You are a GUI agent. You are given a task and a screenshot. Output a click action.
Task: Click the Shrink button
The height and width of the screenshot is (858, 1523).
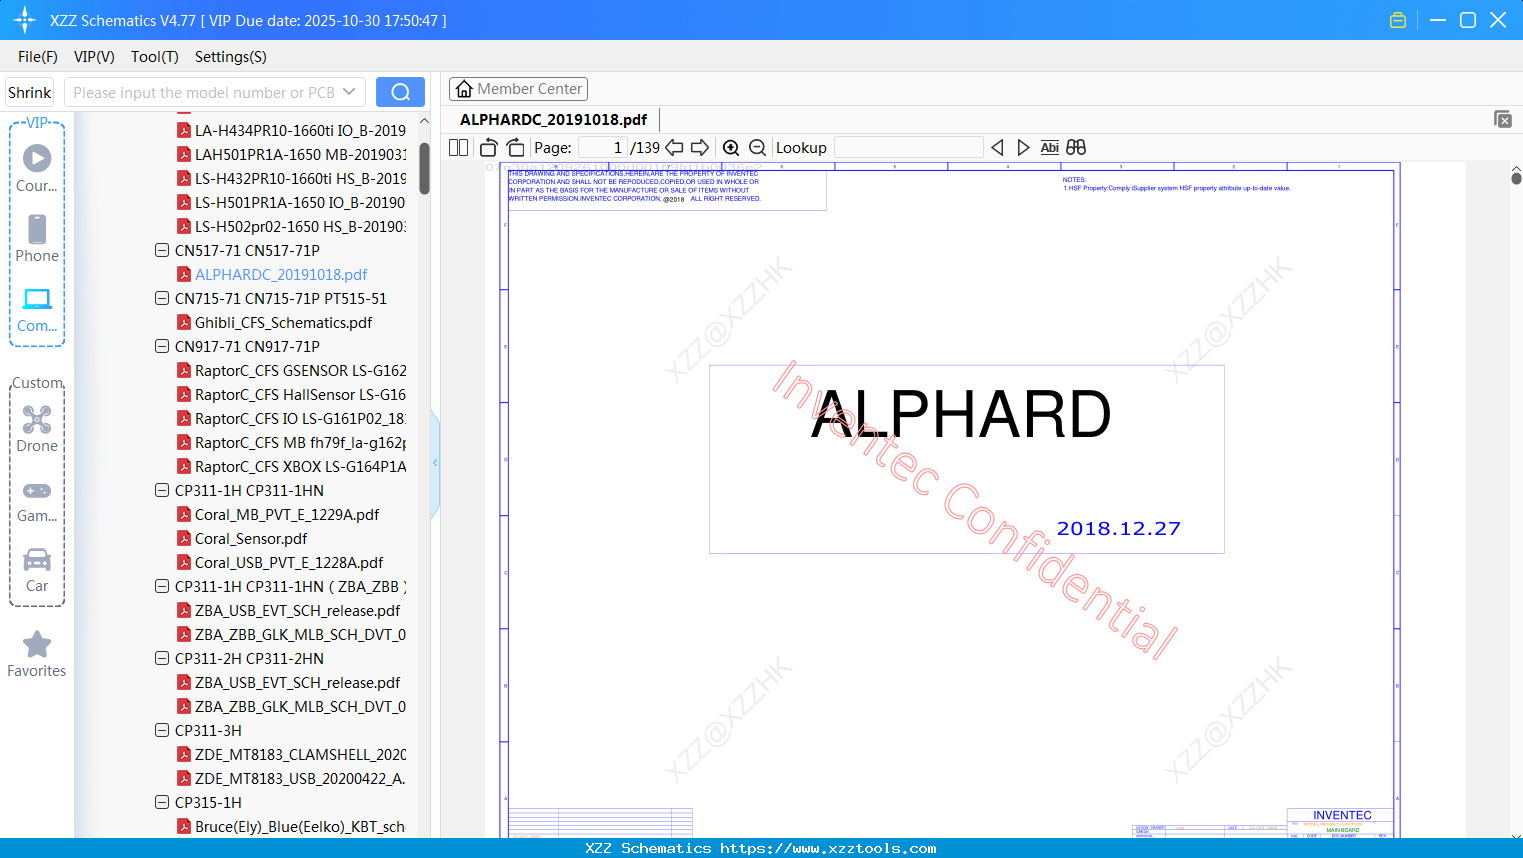tap(30, 92)
